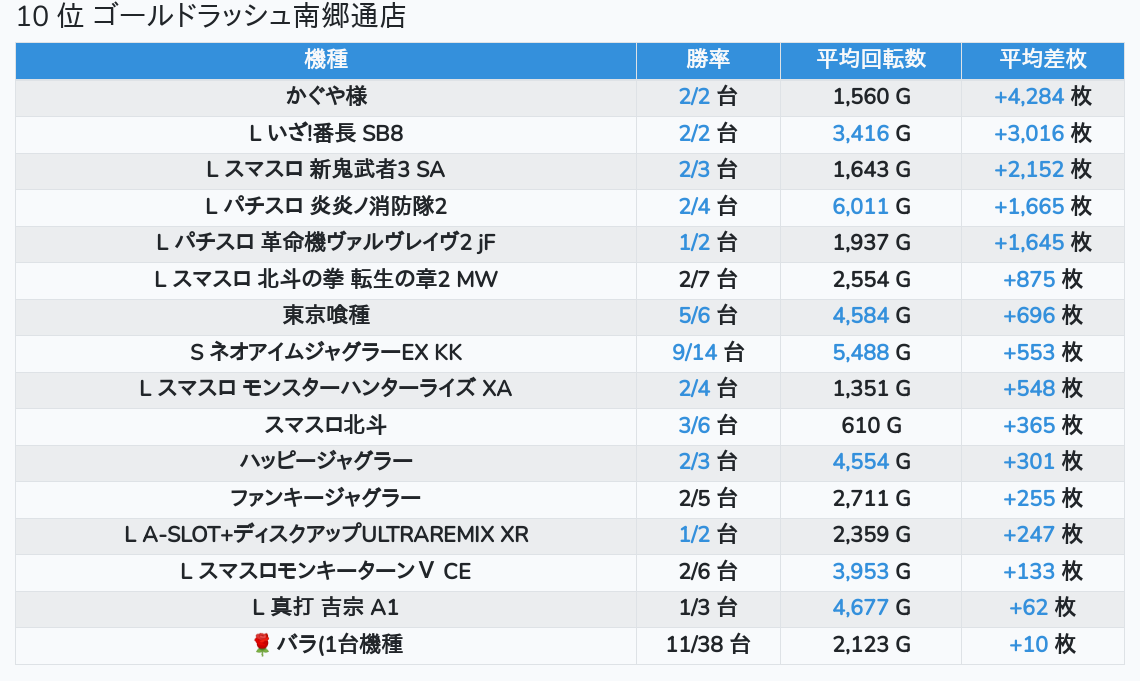Click the rose icon beside バラ(1台機種
The image size is (1140, 681).
(x=262, y=645)
